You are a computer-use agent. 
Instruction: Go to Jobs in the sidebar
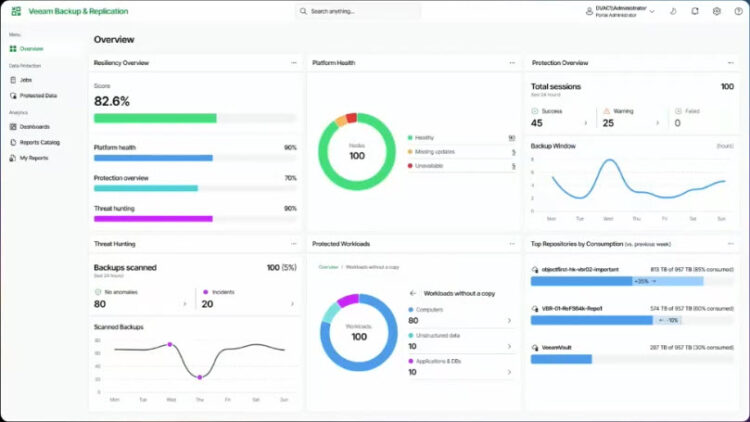point(26,79)
